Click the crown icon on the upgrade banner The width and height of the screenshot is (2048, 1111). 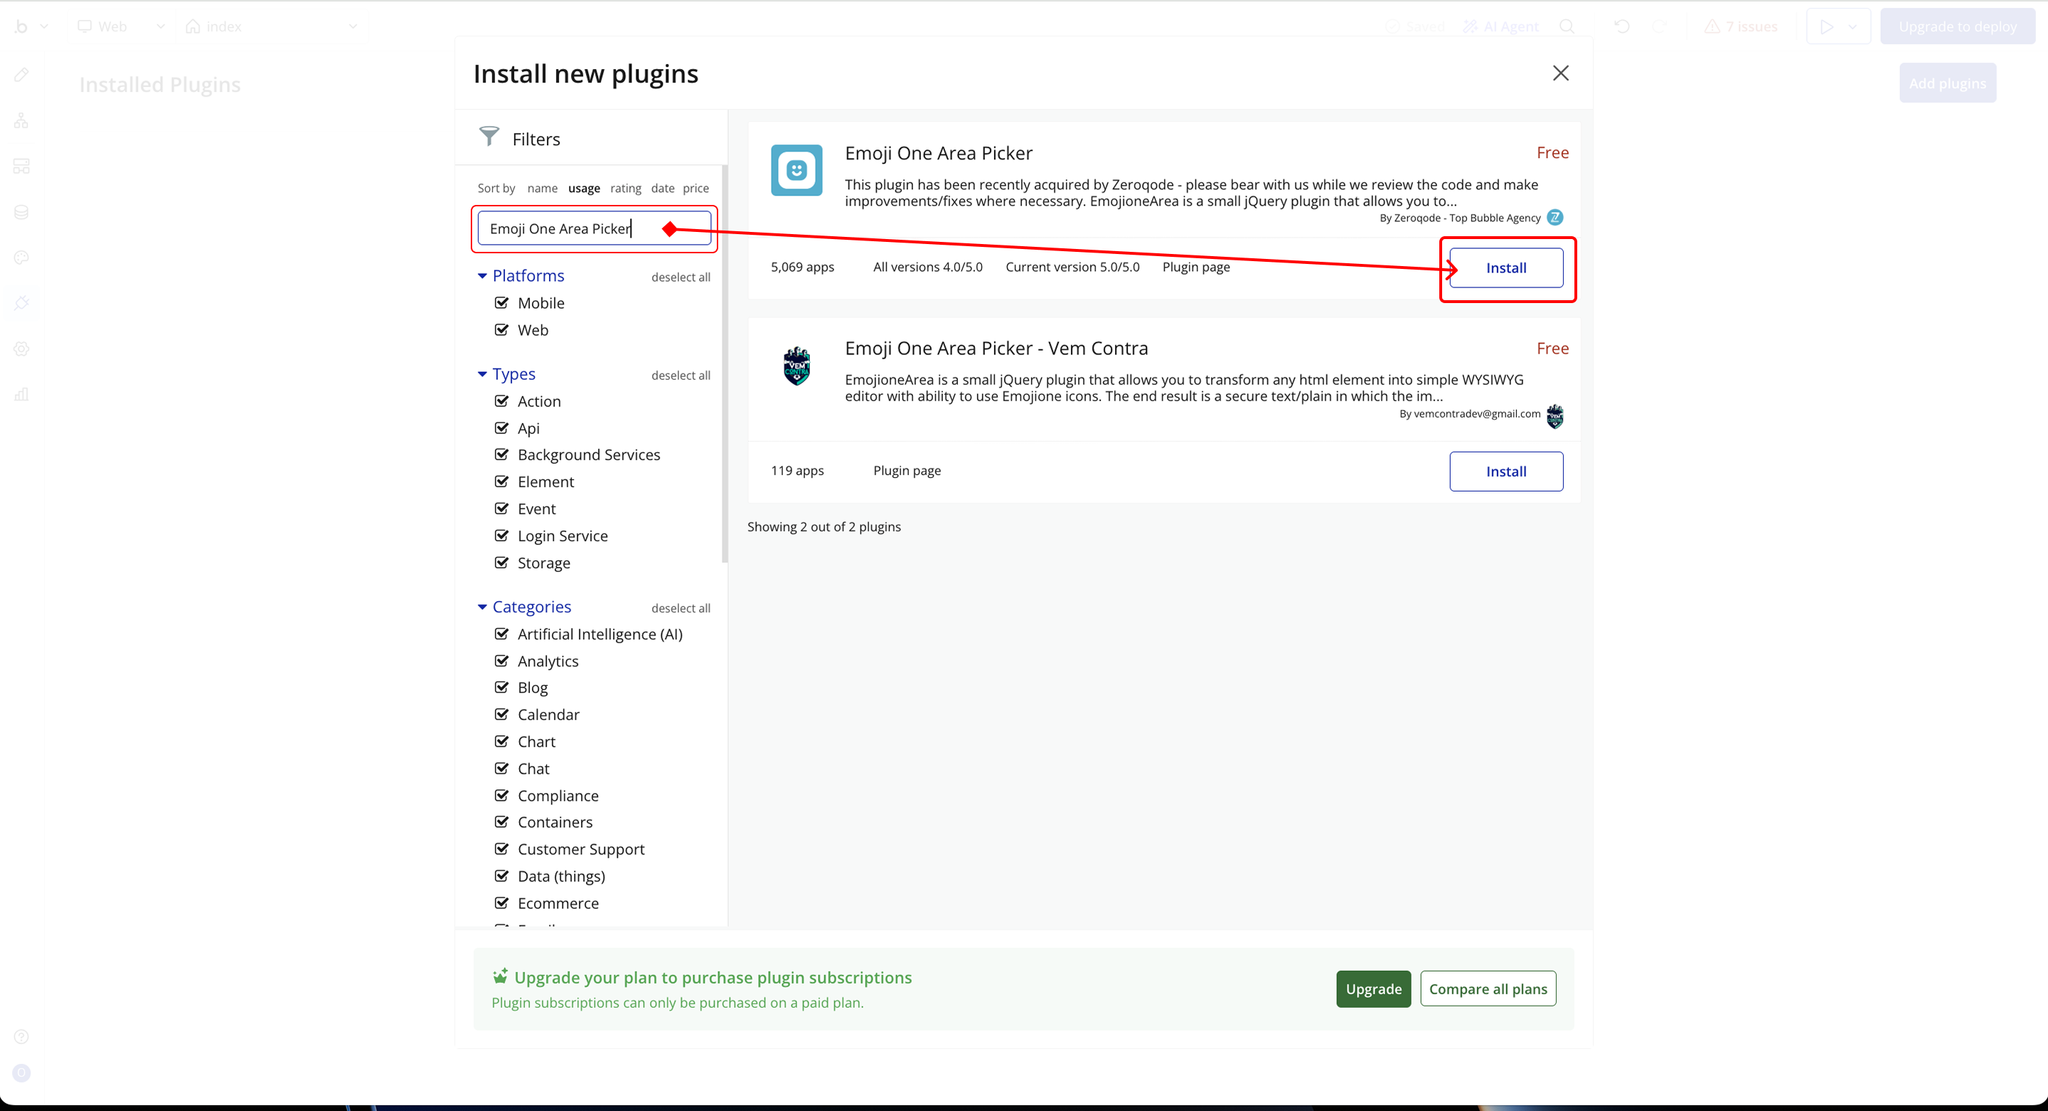pos(500,977)
